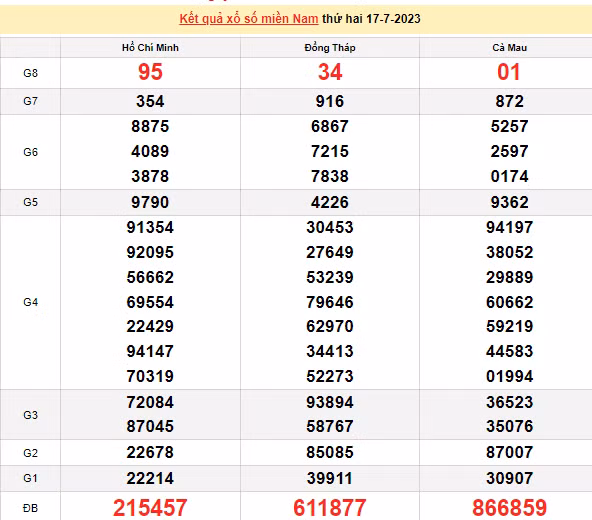Click the red G8 number 95
The height and width of the screenshot is (520, 592).
(150, 72)
